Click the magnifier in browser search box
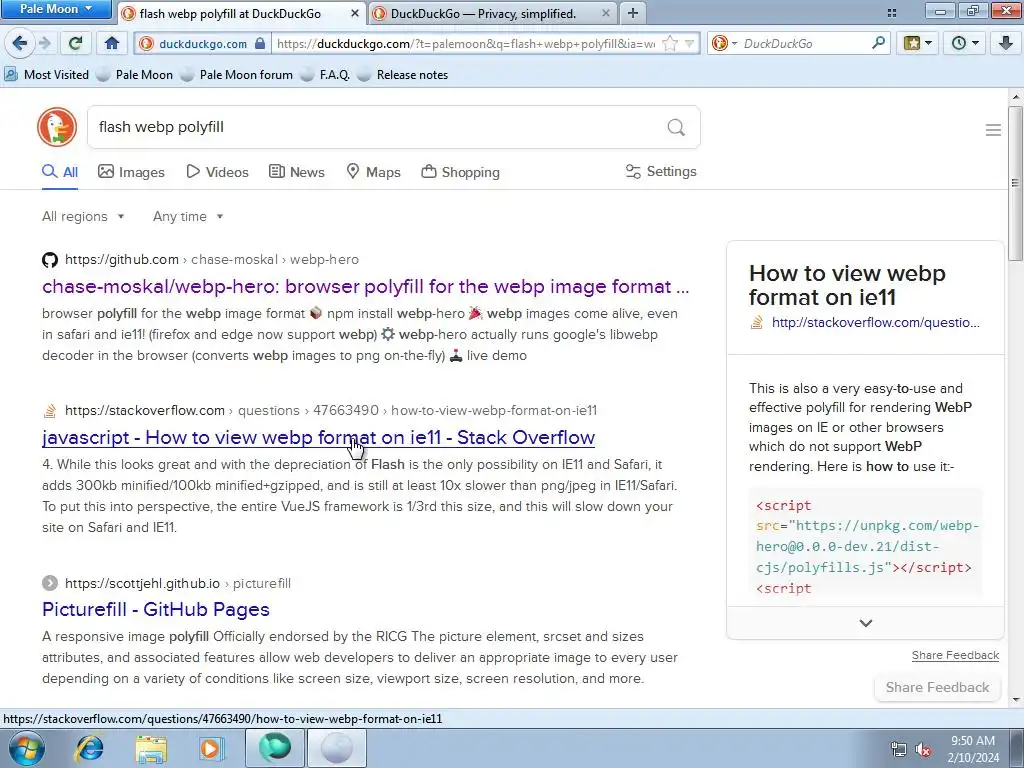 [878, 43]
